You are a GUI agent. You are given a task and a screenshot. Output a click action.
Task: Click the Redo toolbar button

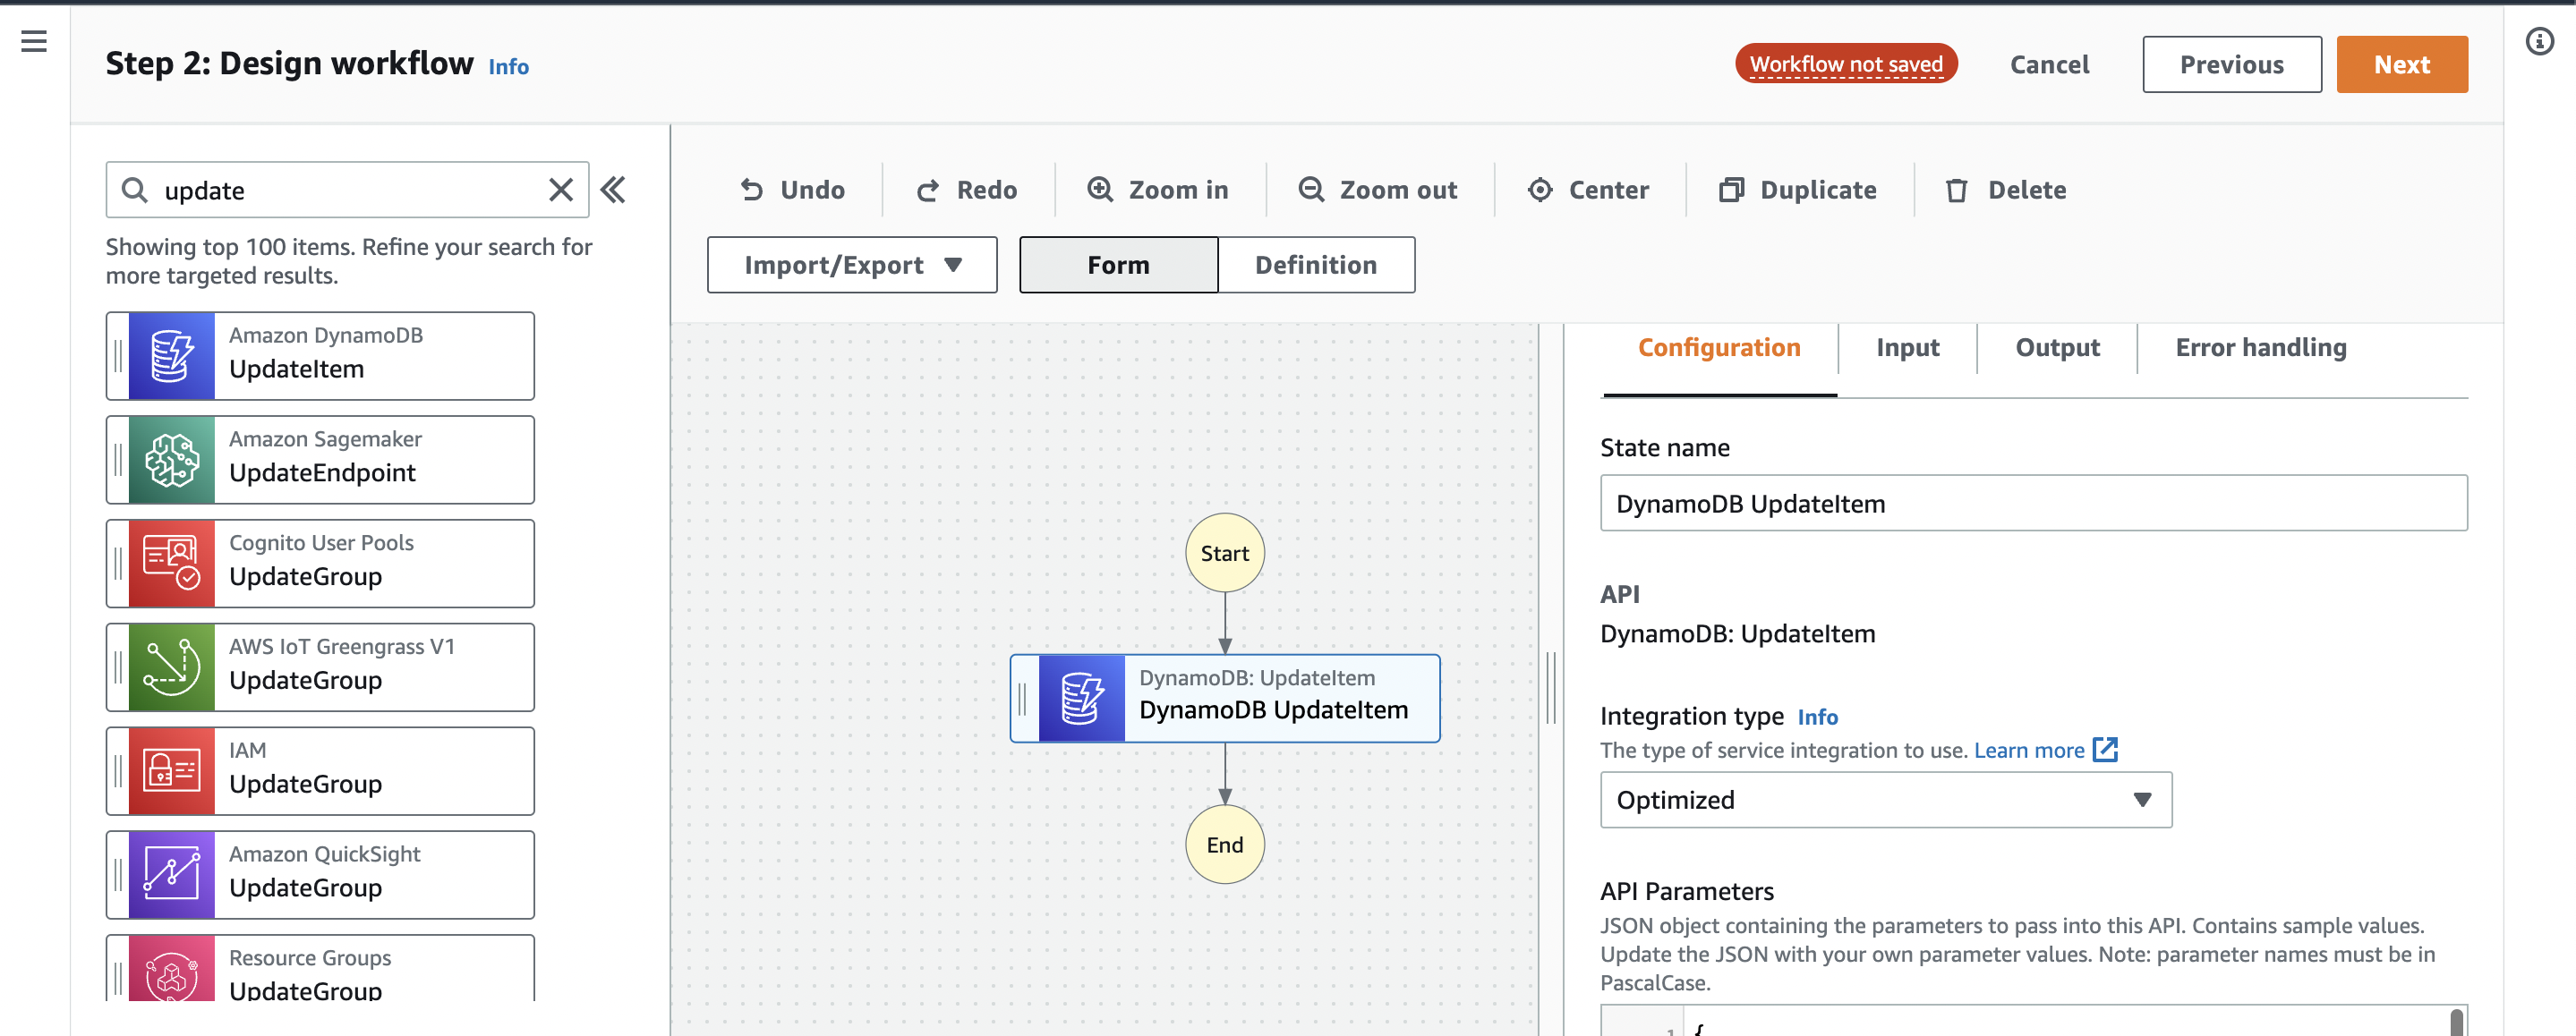click(967, 190)
